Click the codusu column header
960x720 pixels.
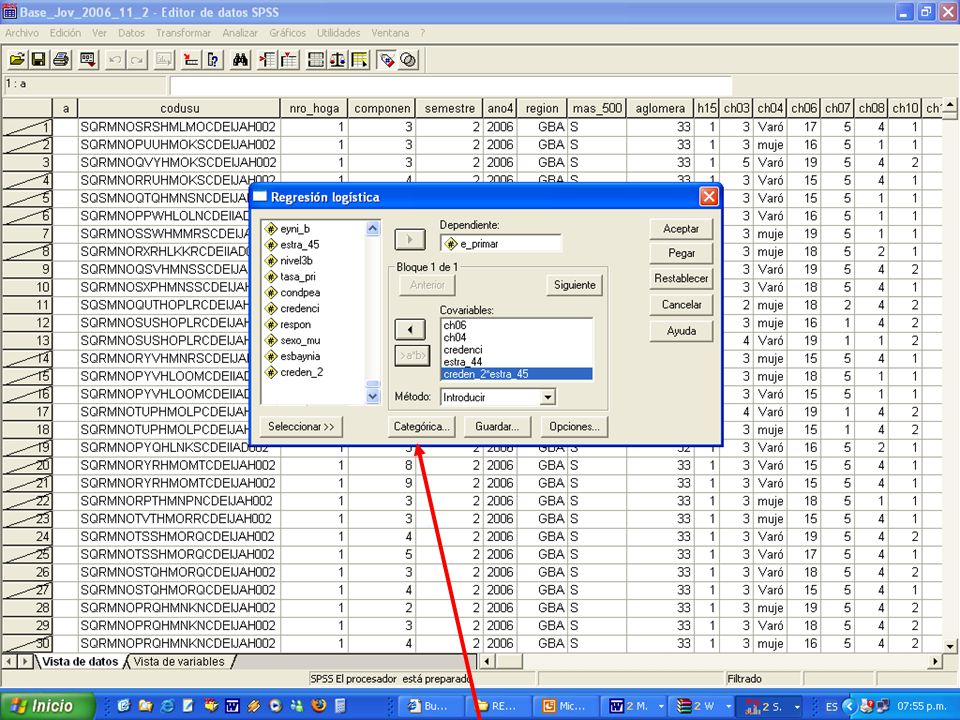click(x=179, y=108)
